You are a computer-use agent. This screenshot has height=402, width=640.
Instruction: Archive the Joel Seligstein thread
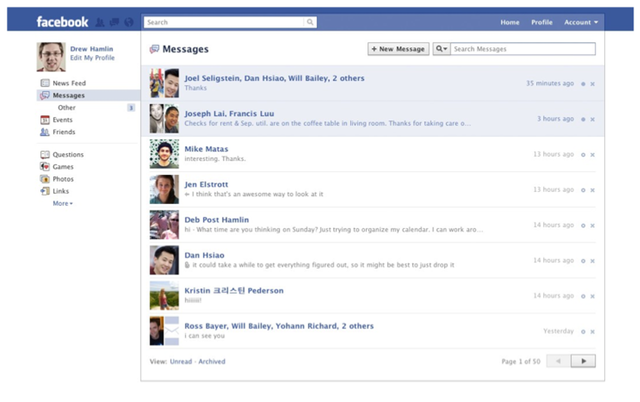pyautogui.click(x=593, y=84)
